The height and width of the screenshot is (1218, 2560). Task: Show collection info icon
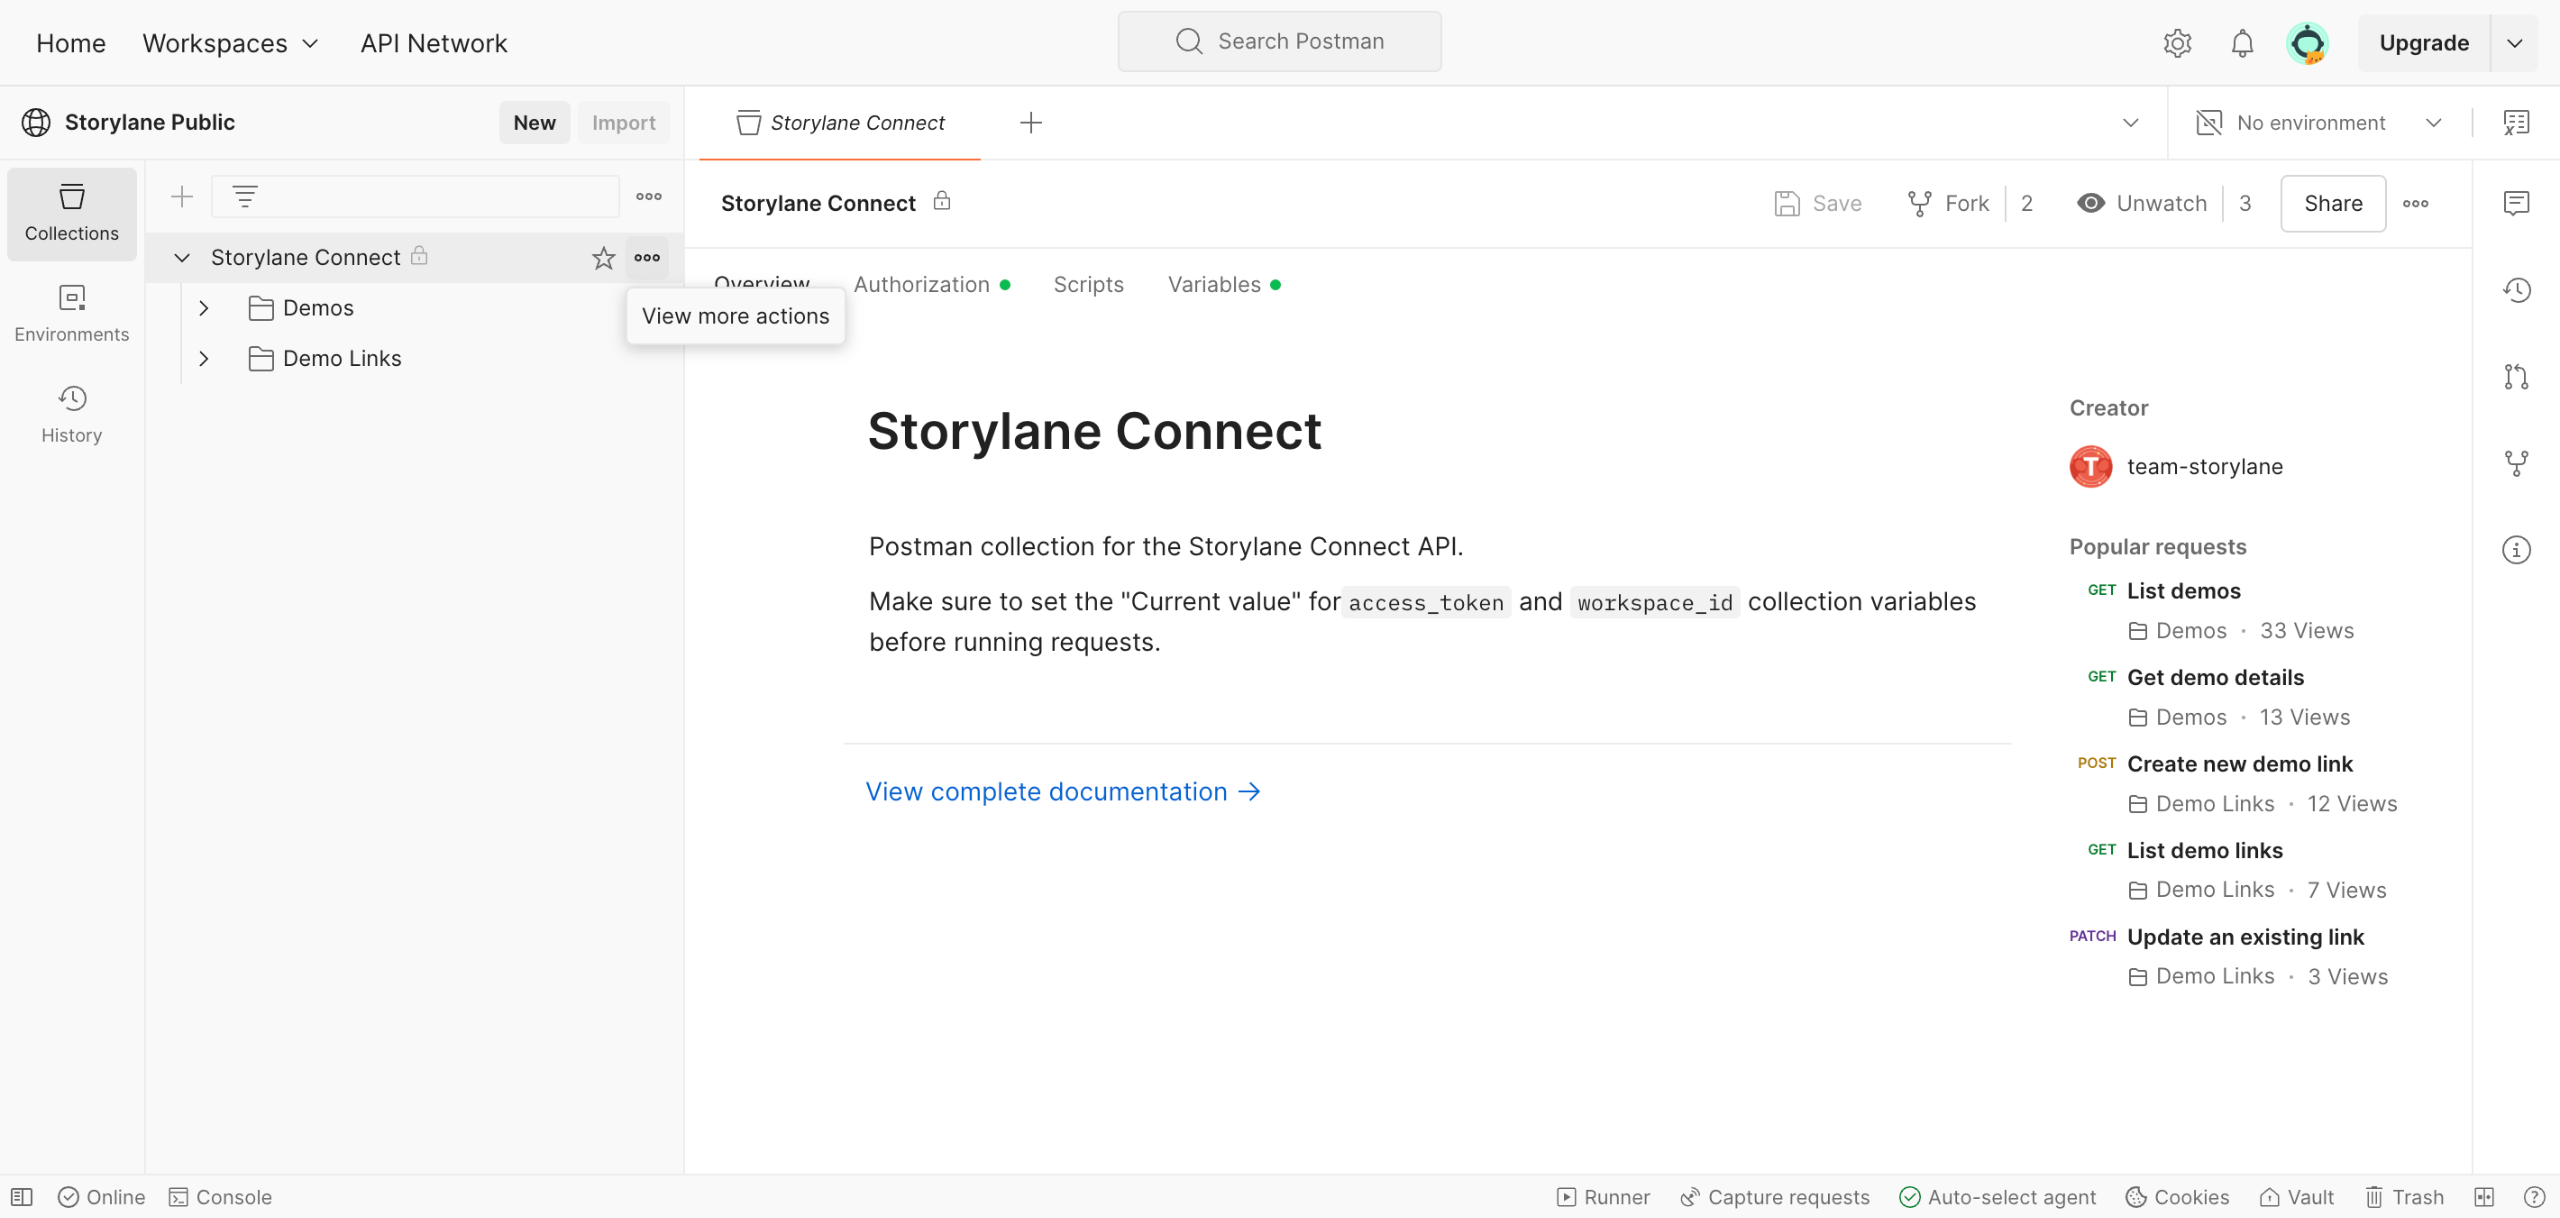(x=2516, y=549)
